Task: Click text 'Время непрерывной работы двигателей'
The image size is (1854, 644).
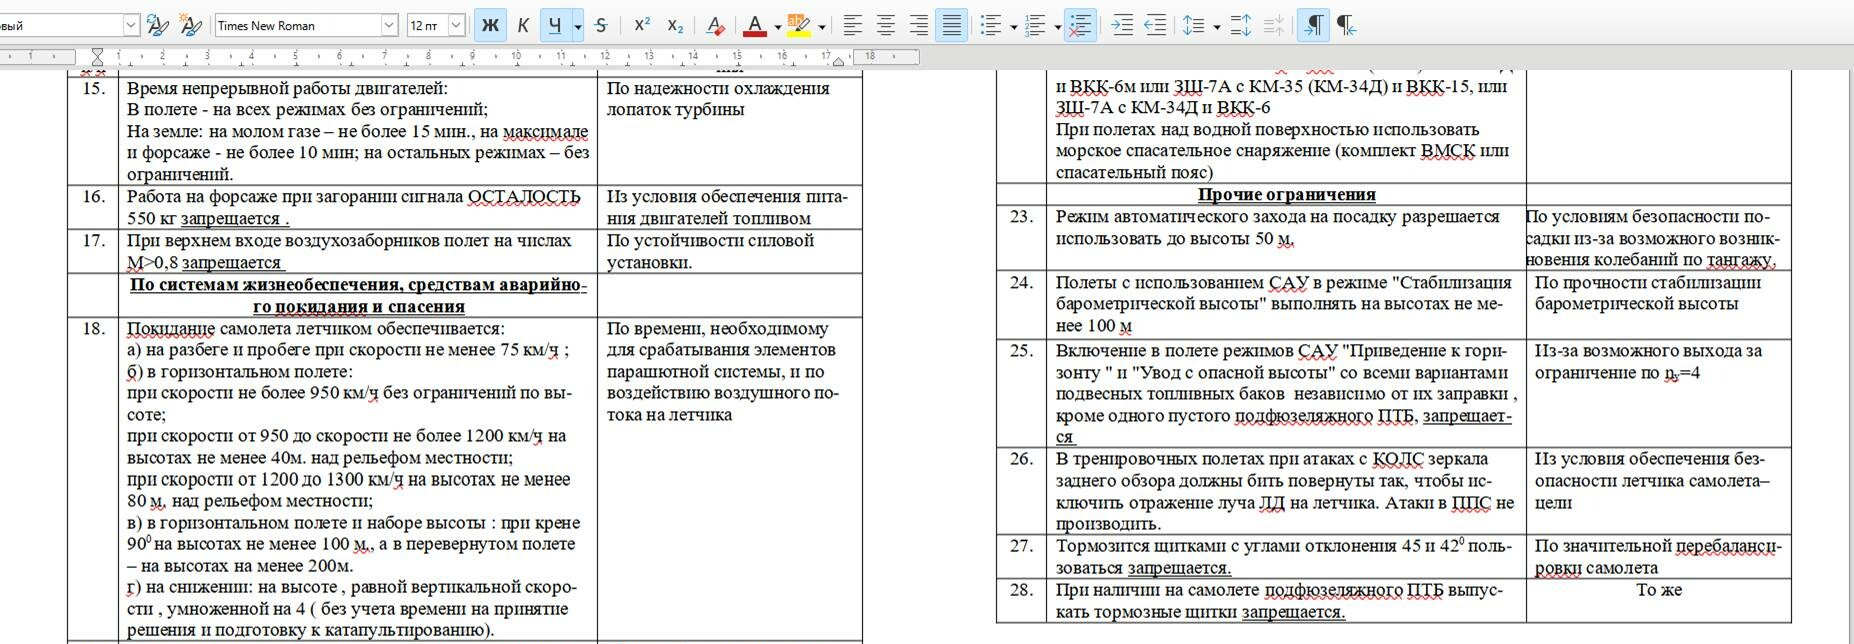Action: coord(287,88)
